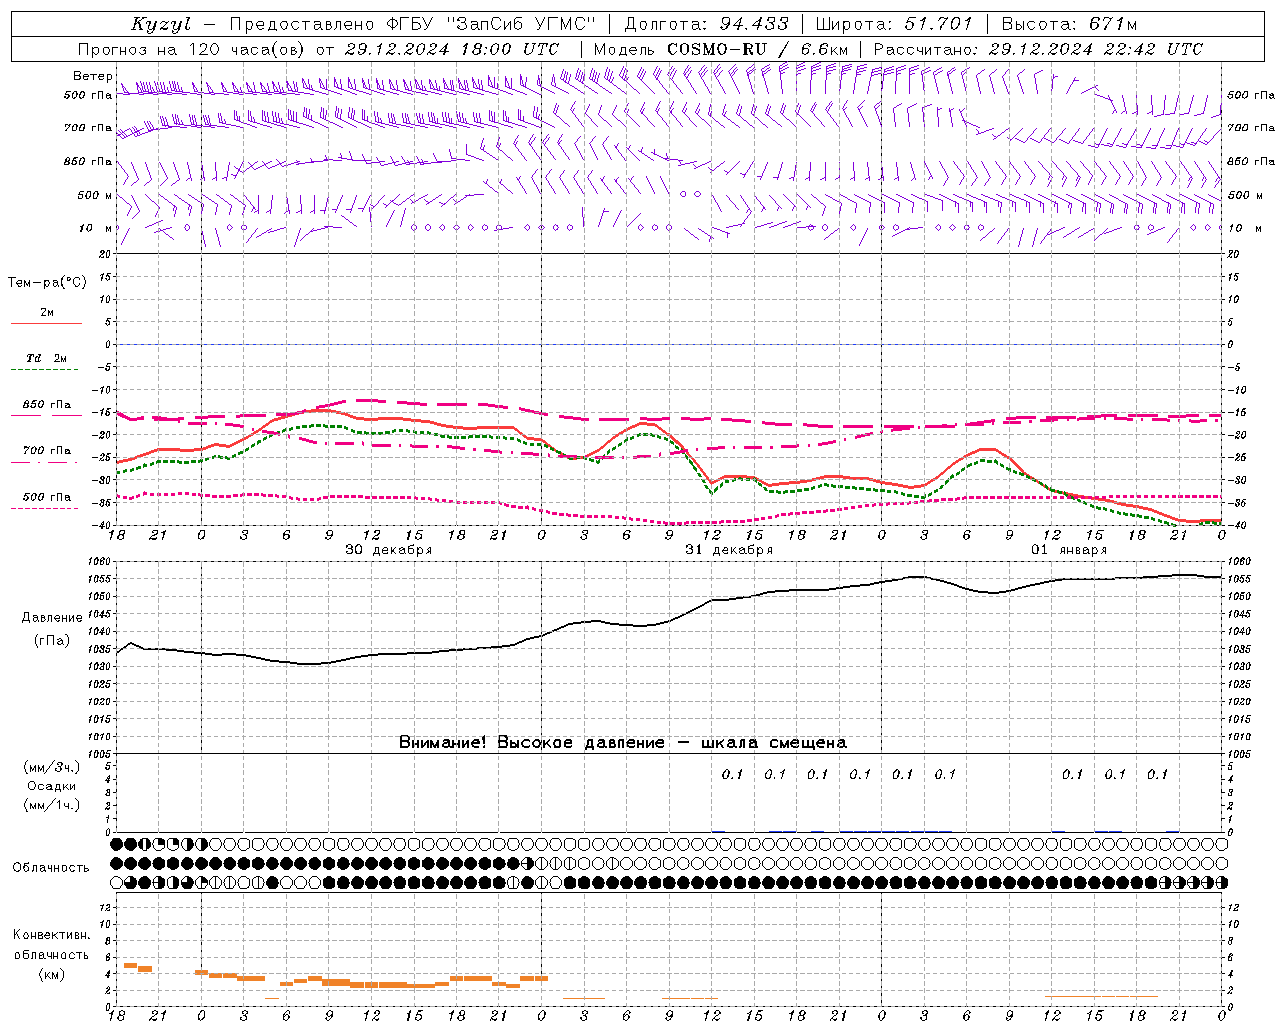1280x1024 pixels.
Task: Click the "700 гПа" dash-dot legend entry
Action: click(46, 455)
